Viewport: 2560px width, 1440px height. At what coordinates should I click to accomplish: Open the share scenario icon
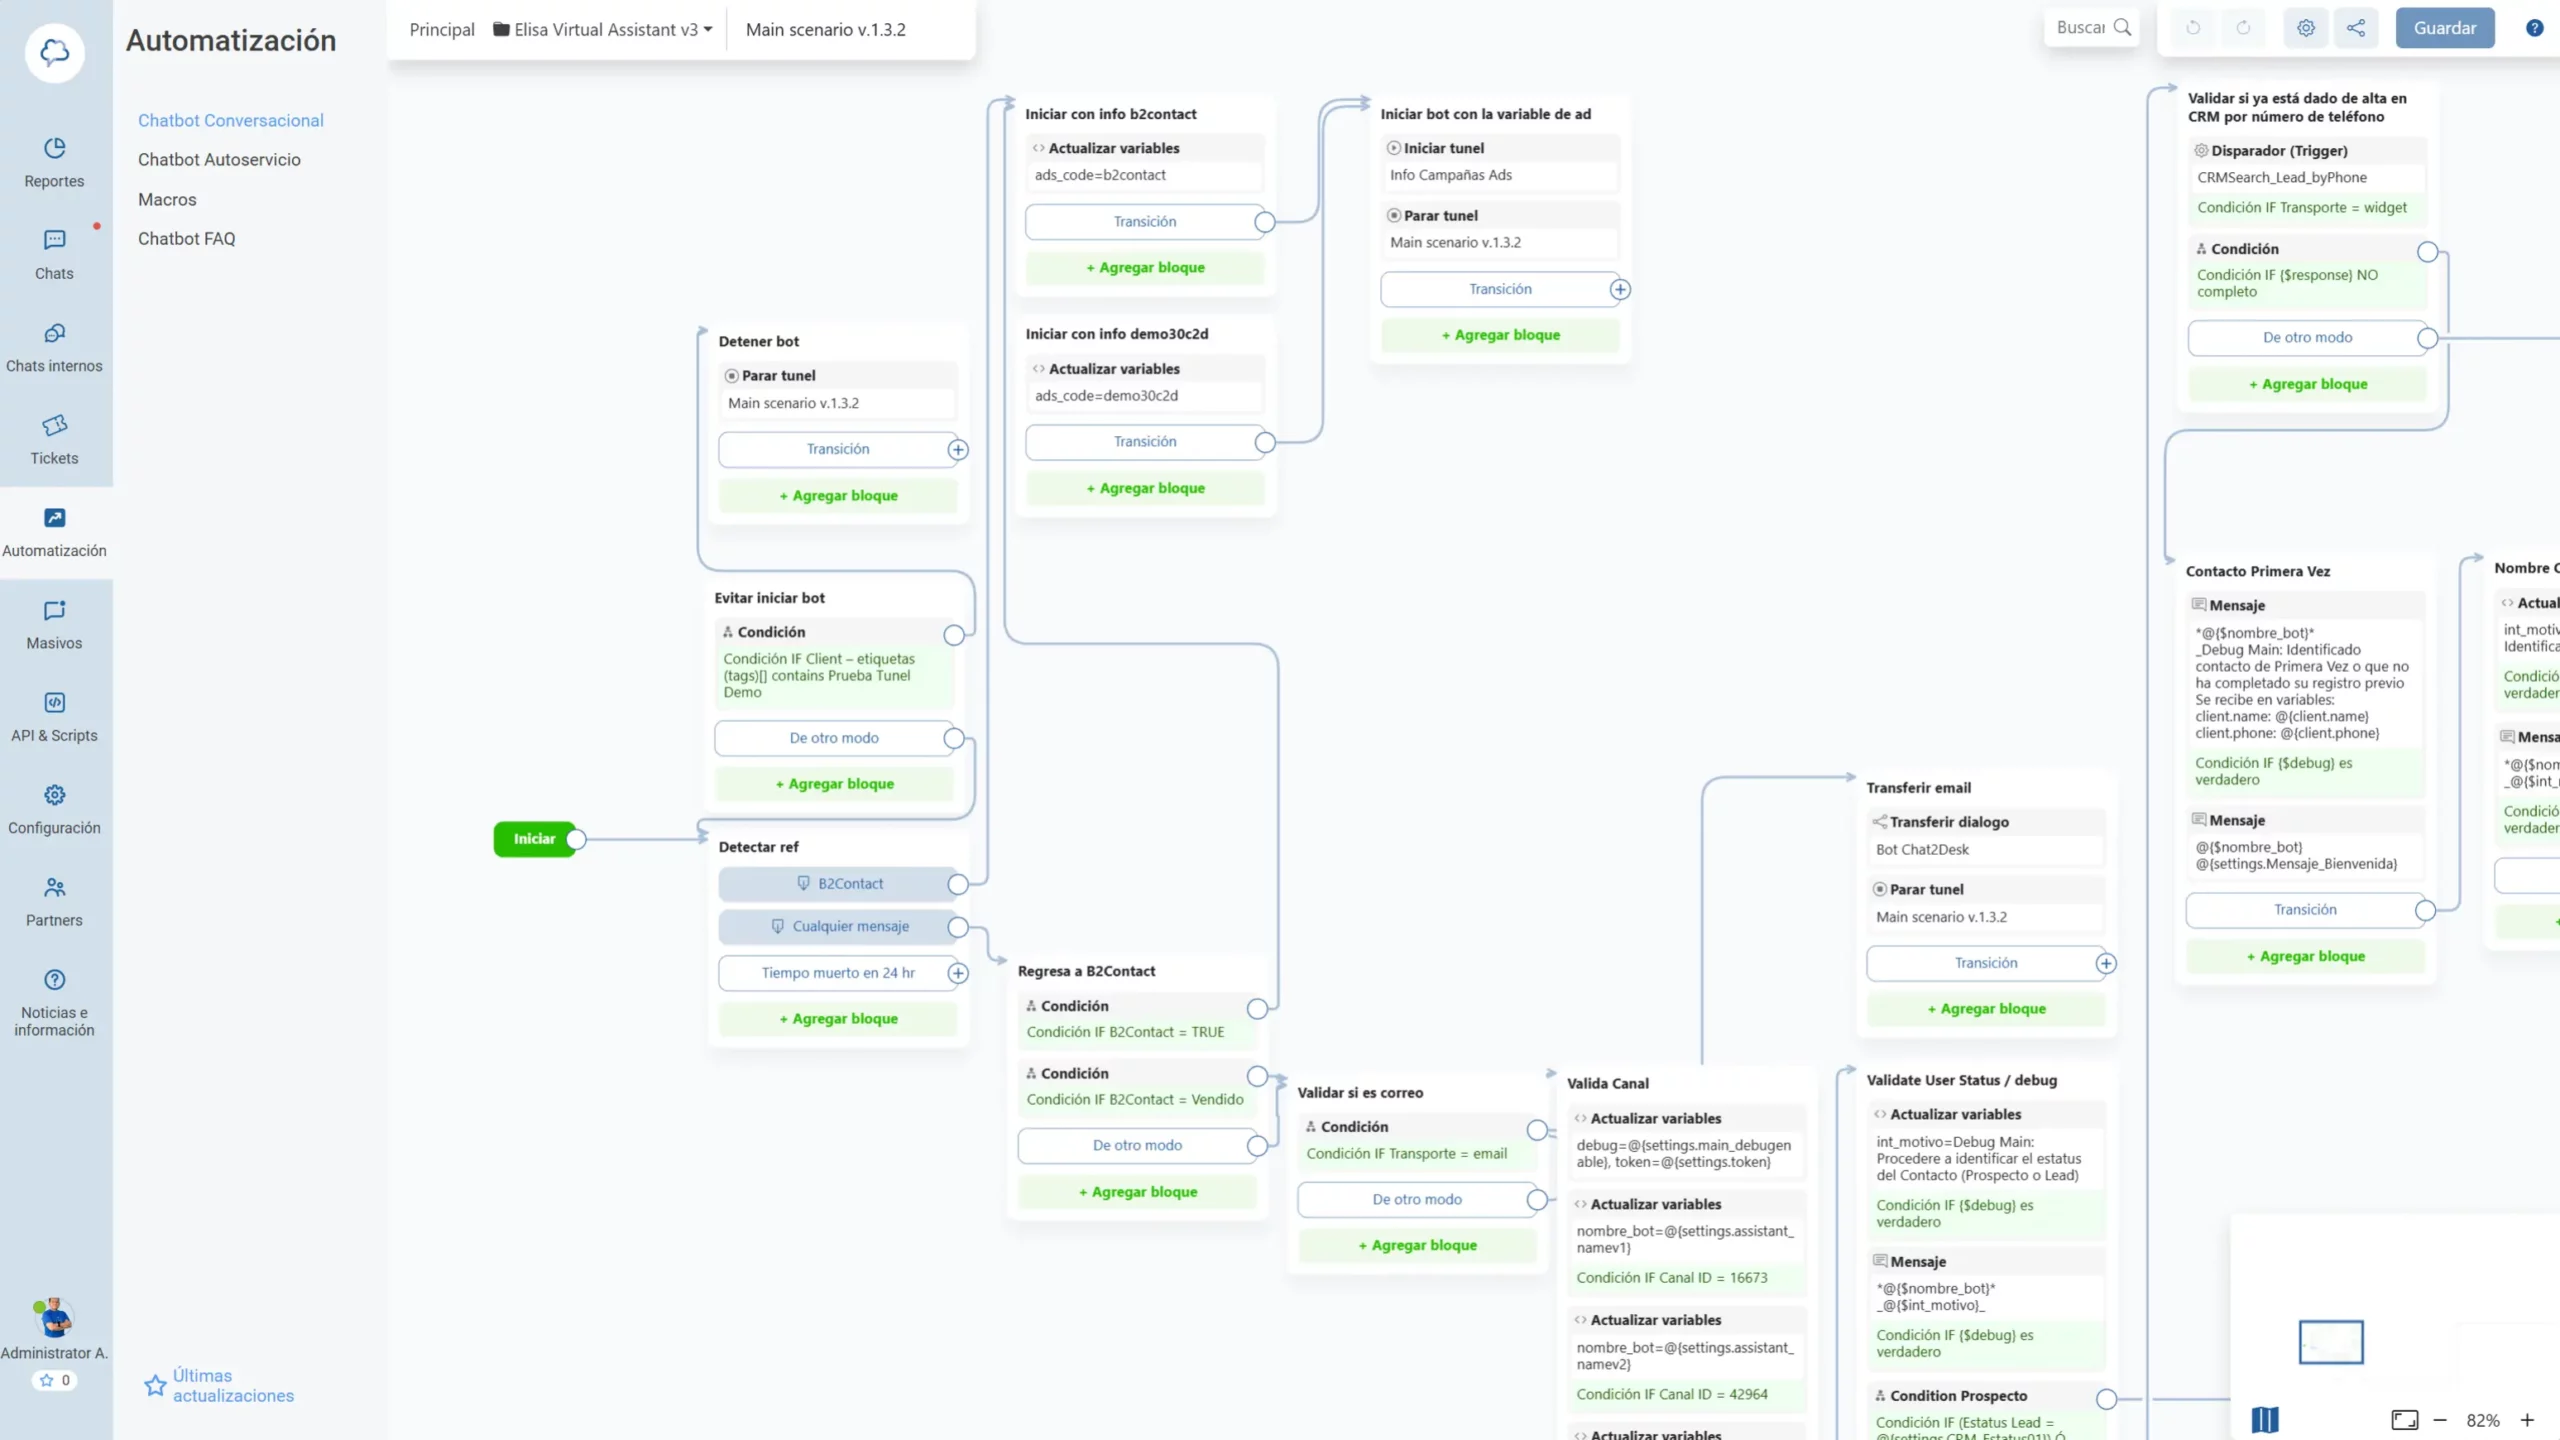pyautogui.click(x=2356, y=27)
